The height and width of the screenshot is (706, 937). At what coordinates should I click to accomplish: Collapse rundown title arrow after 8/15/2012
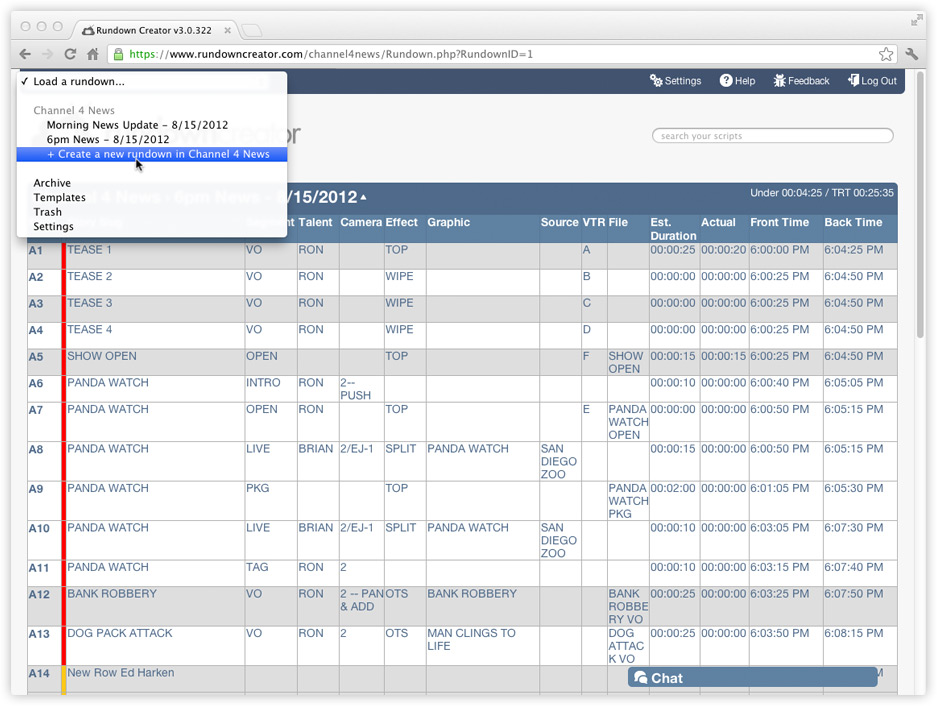[x=363, y=198]
